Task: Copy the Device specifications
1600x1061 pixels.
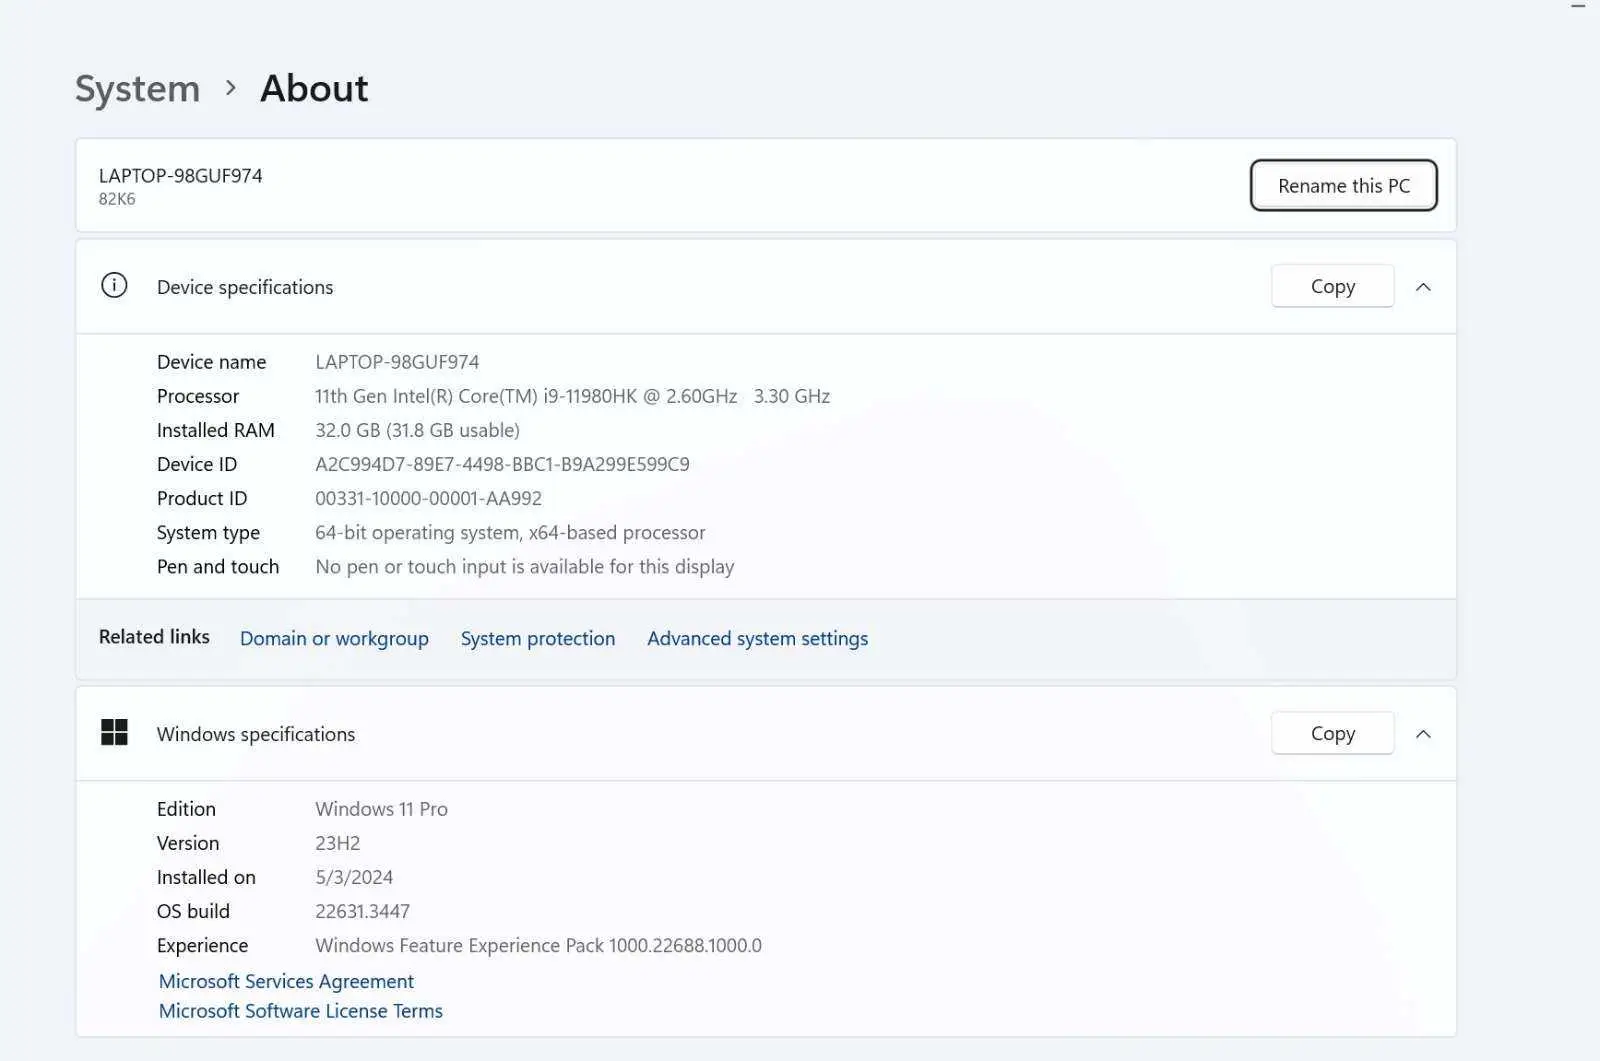Action: (1332, 287)
